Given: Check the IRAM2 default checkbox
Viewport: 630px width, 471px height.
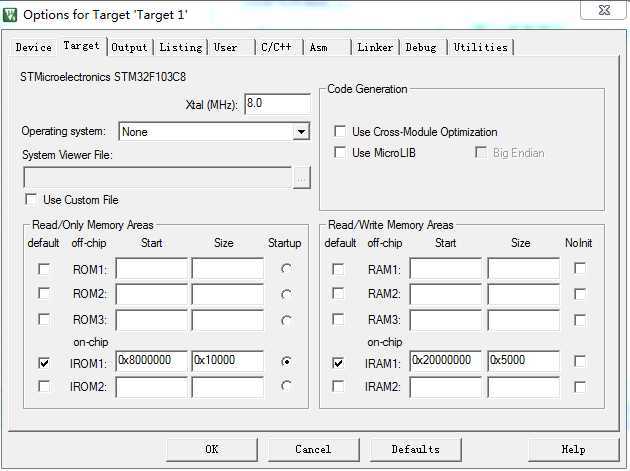Looking at the screenshot, I should click(338, 386).
